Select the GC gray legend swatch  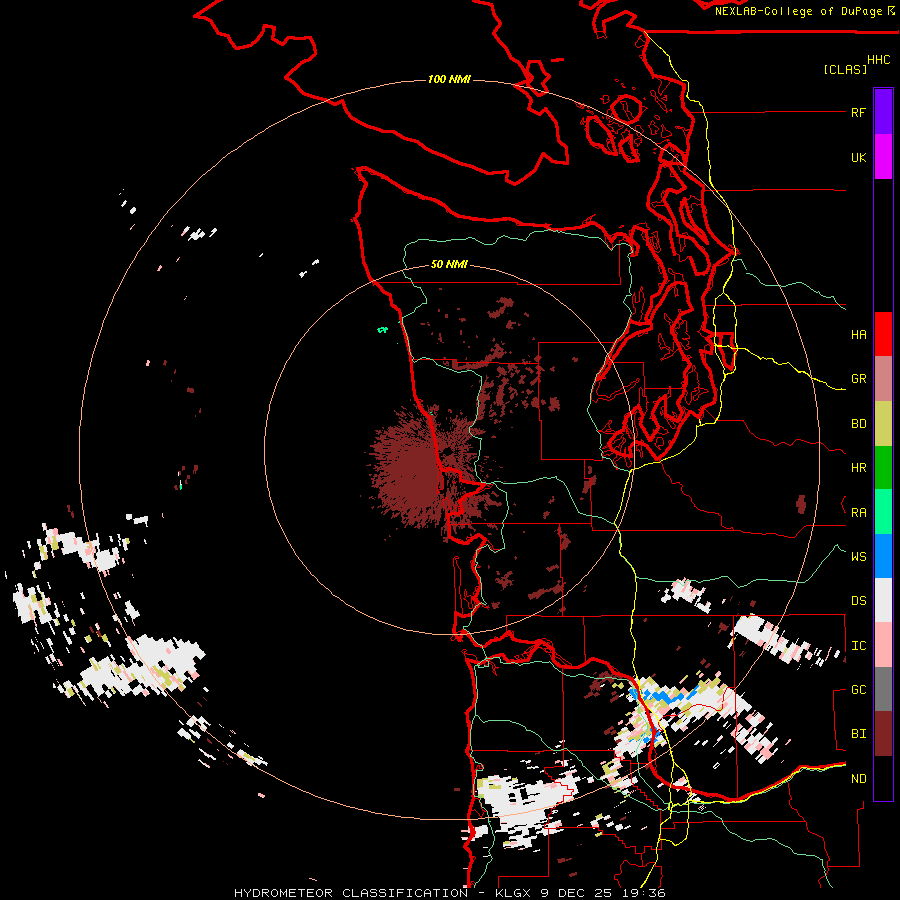click(883, 689)
